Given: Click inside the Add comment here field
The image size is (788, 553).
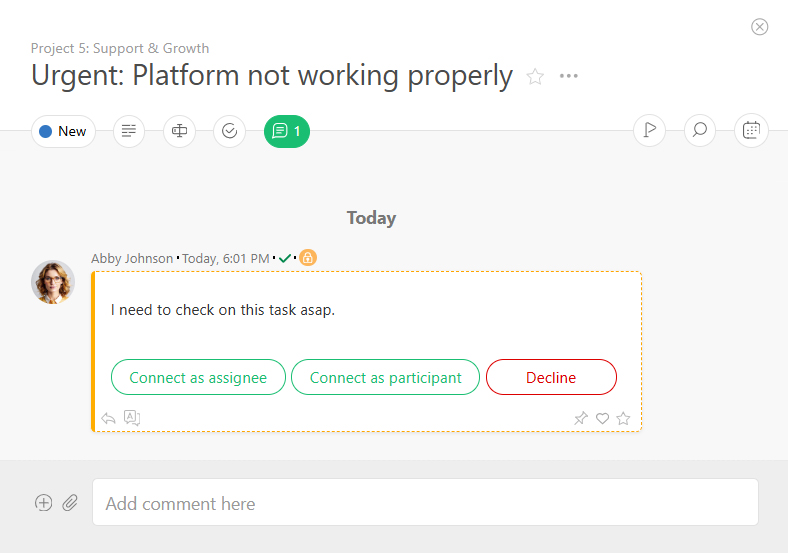Looking at the screenshot, I should 425,503.
